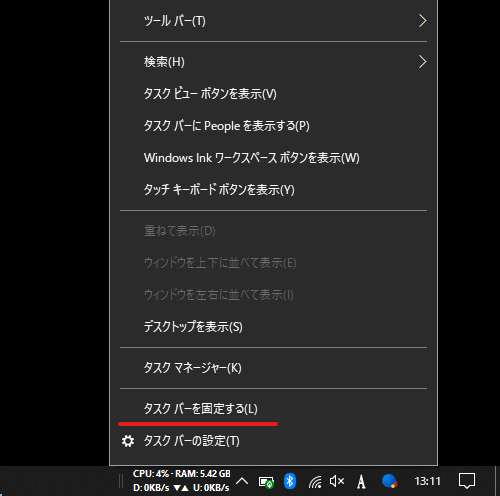Choose デスクトップを表示(S) menu entry
The height and width of the screenshot is (496, 500).
click(273, 327)
